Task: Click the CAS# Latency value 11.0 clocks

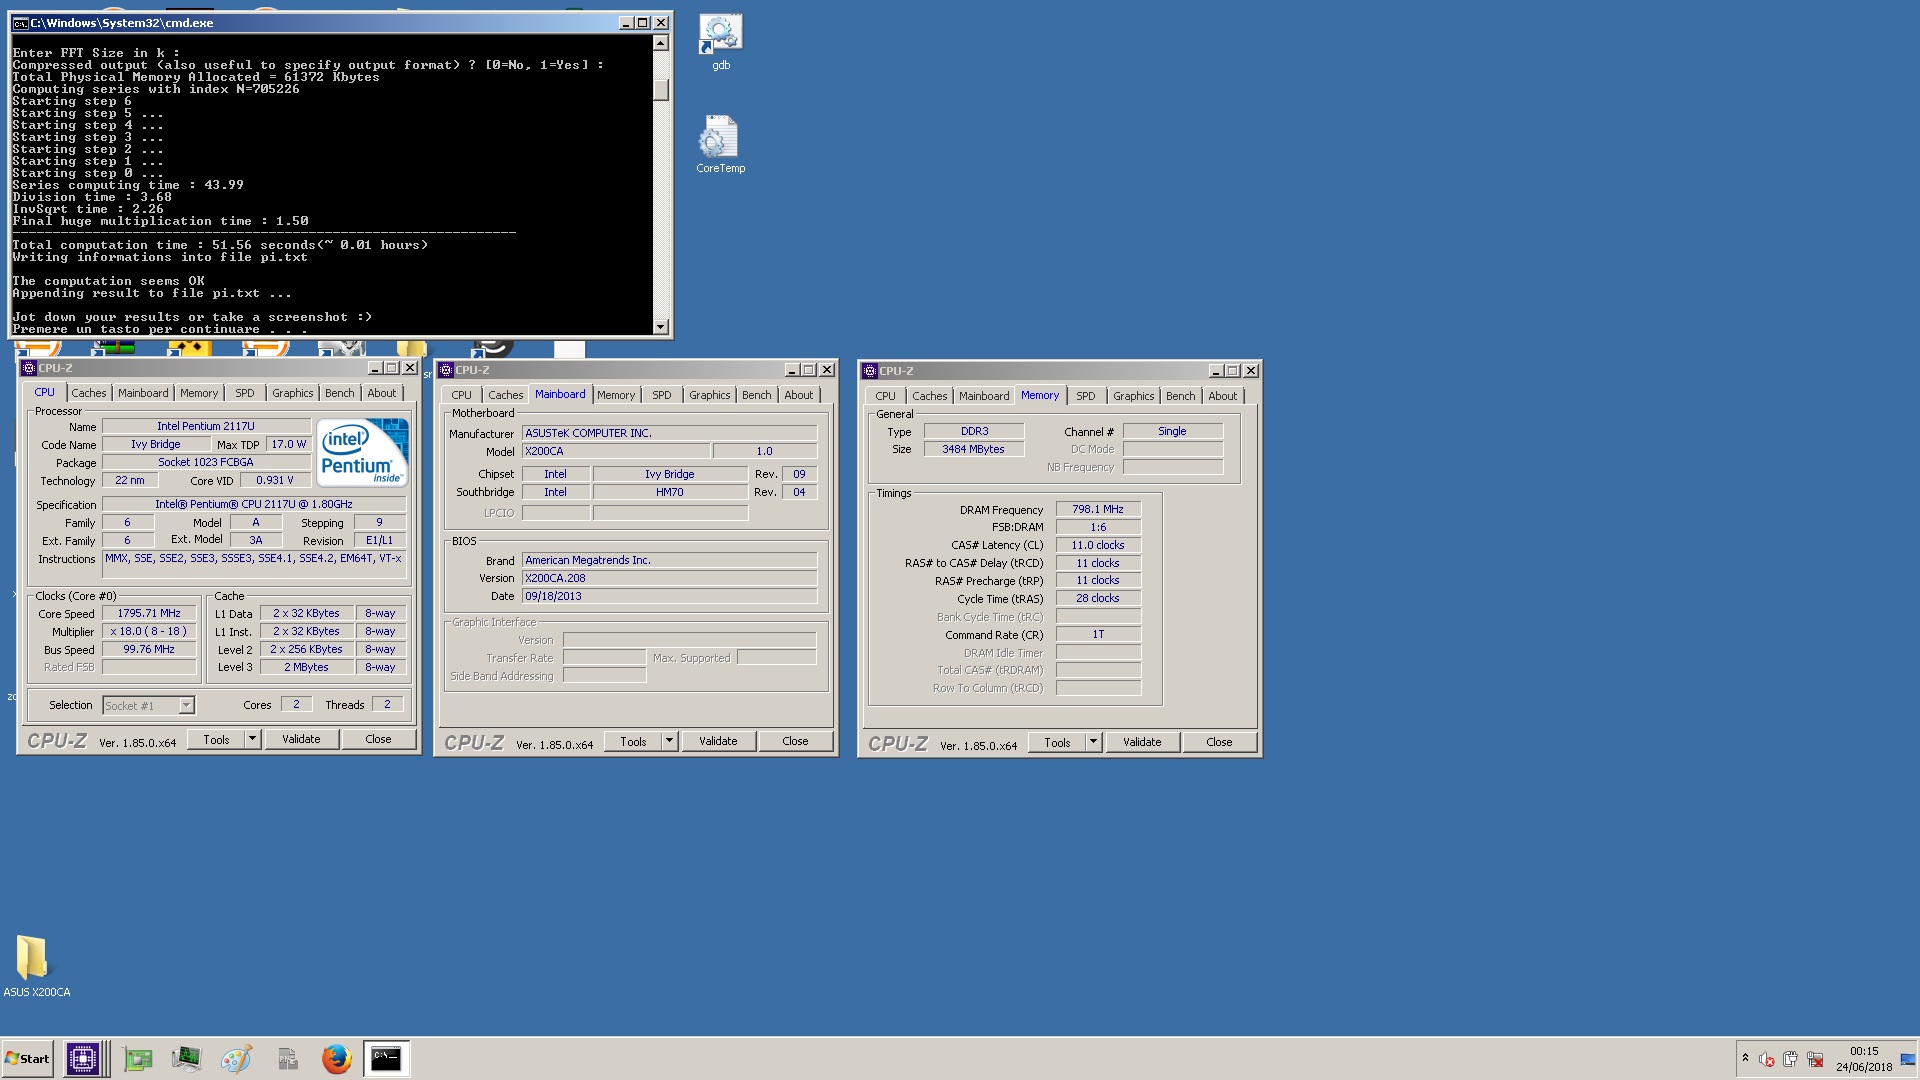Action: (1098, 545)
